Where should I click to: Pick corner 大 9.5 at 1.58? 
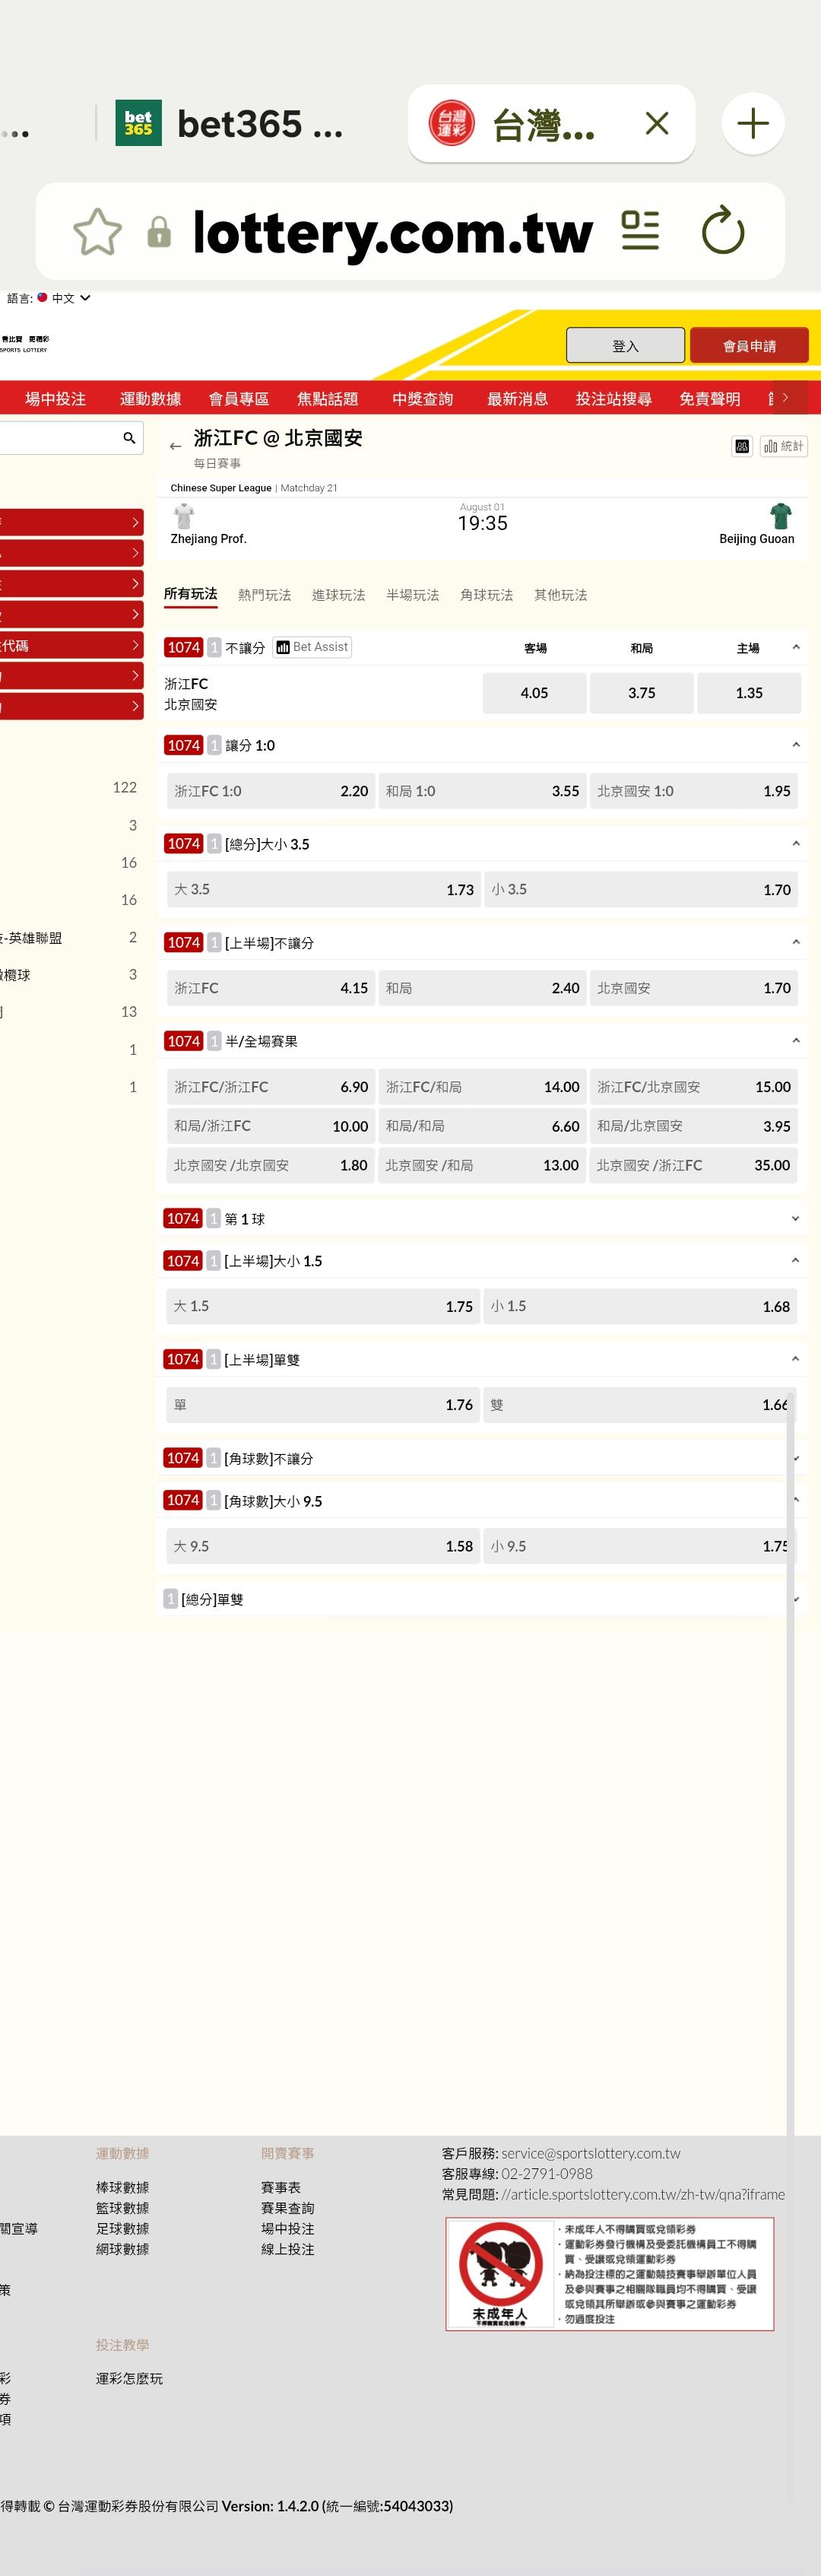(323, 1546)
